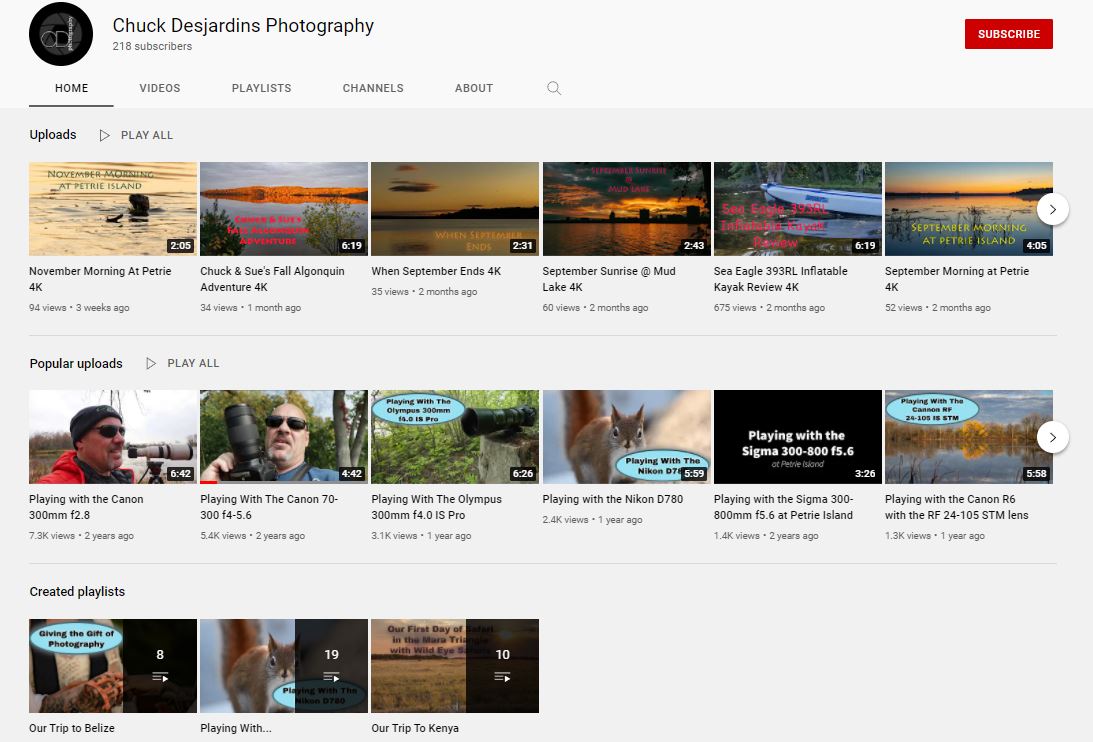This screenshot has width=1093, height=742.
Task: Click the channel search magnifier icon
Action: (x=554, y=88)
